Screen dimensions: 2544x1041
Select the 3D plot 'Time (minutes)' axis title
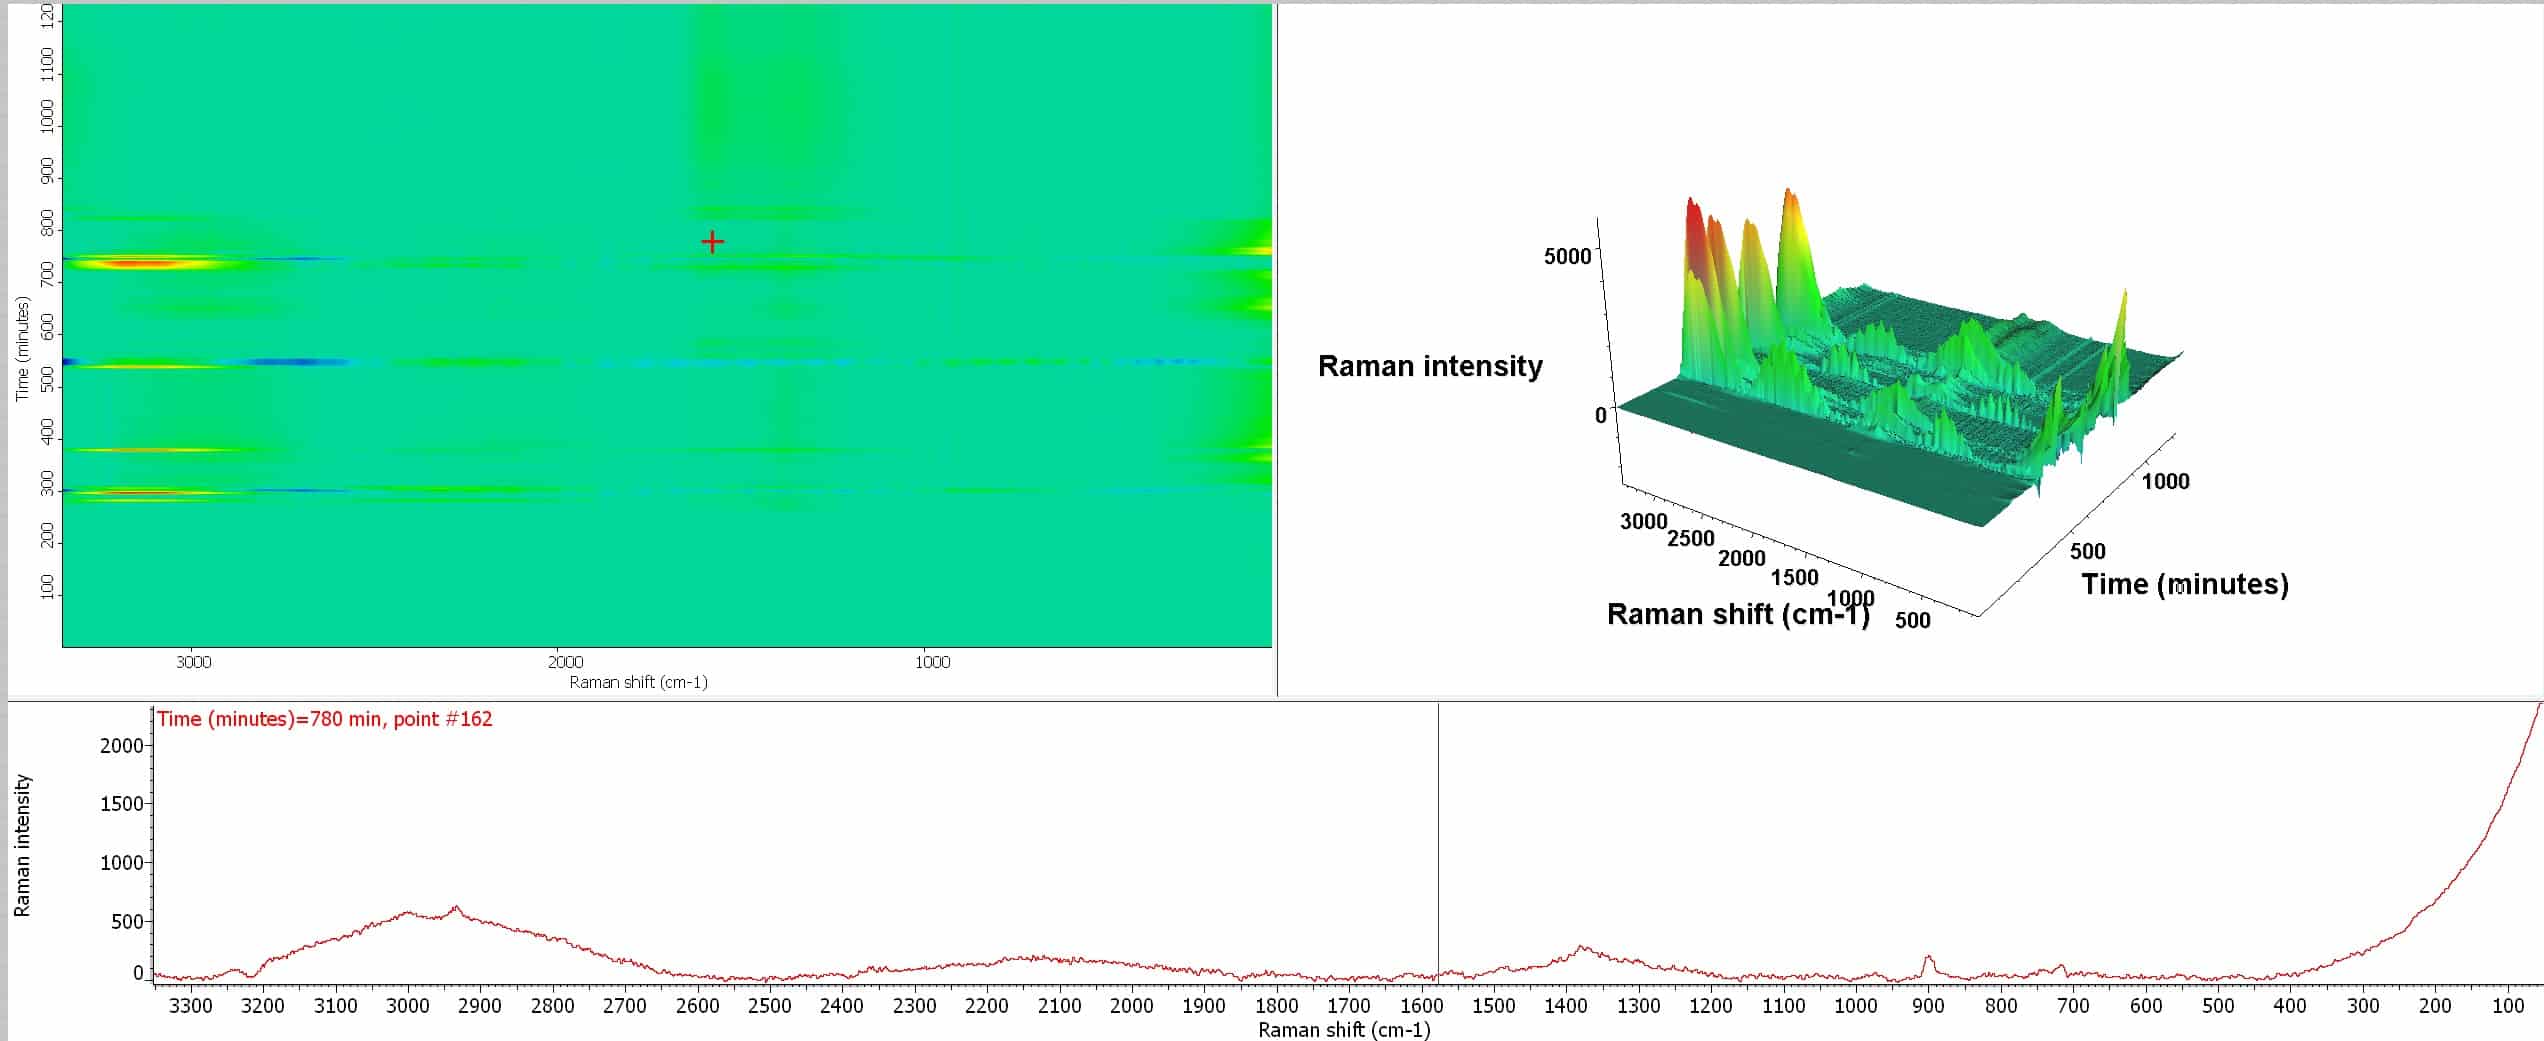pos(2184,584)
